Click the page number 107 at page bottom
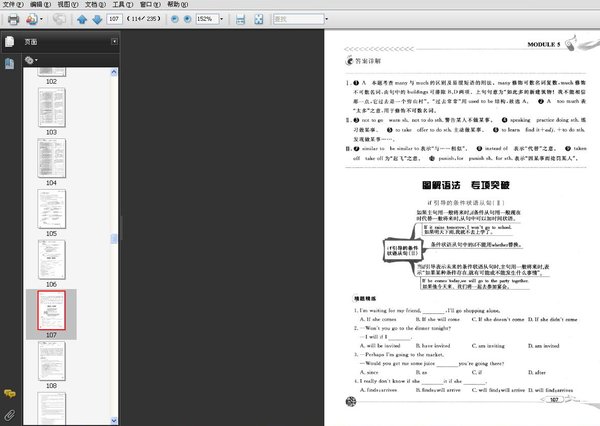600x426 pixels. (554, 400)
